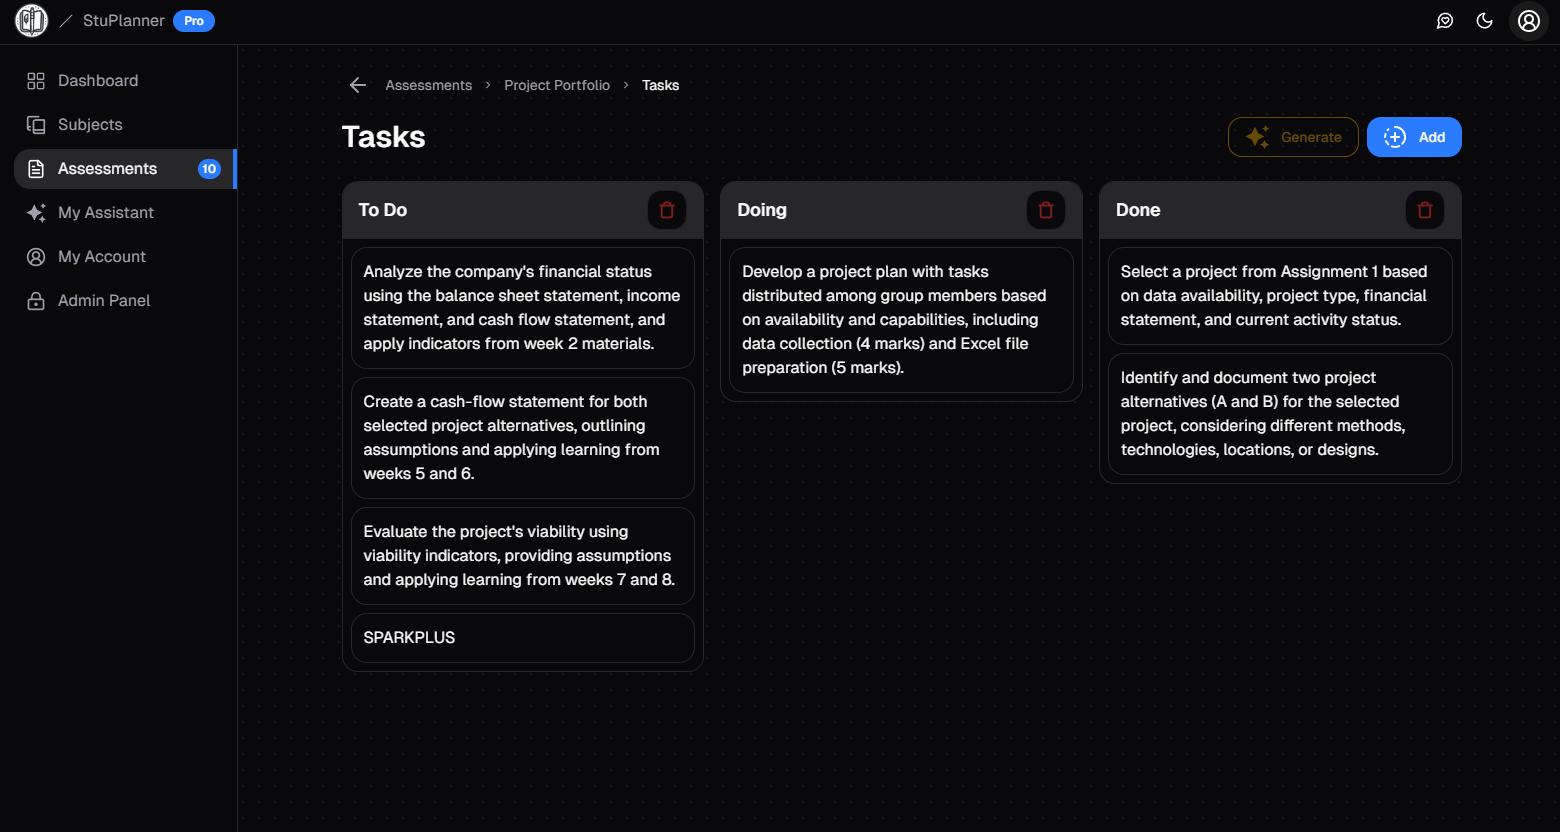Open the SPARKPLUS task card
This screenshot has width=1560, height=832.
(x=523, y=638)
